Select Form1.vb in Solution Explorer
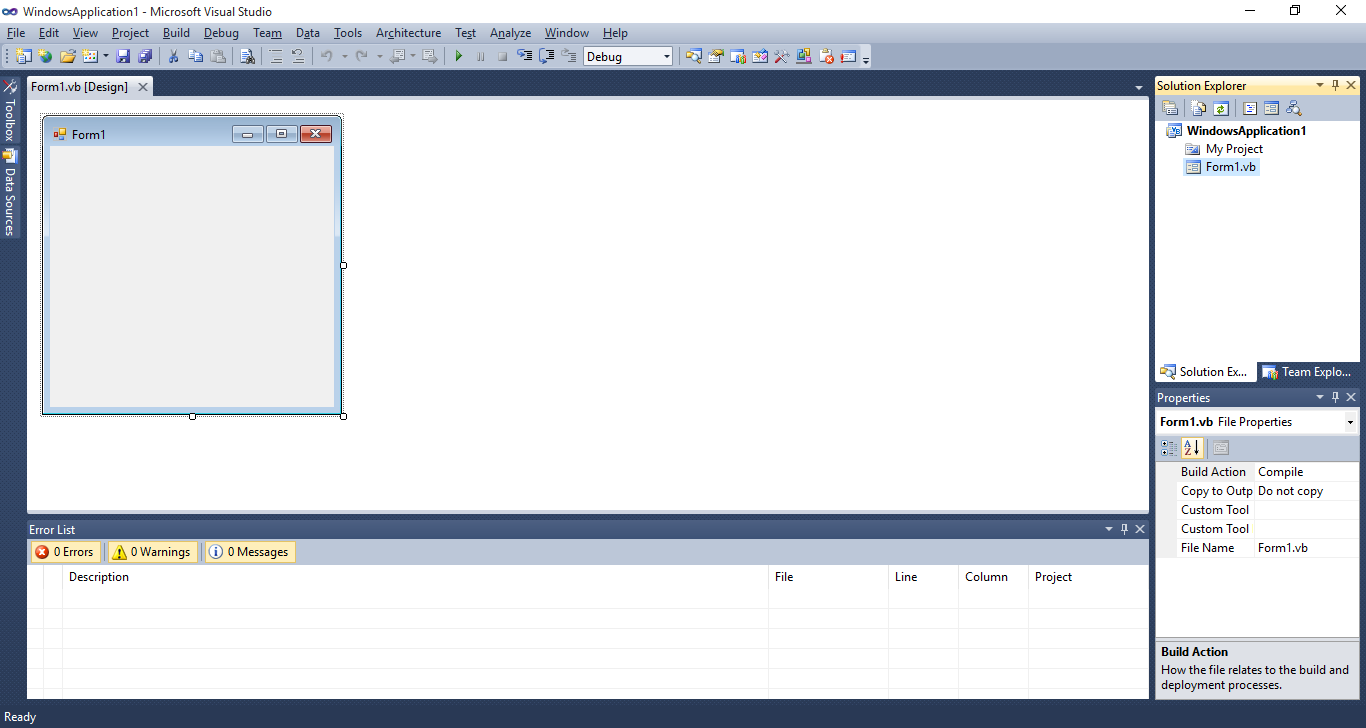 [x=1230, y=166]
